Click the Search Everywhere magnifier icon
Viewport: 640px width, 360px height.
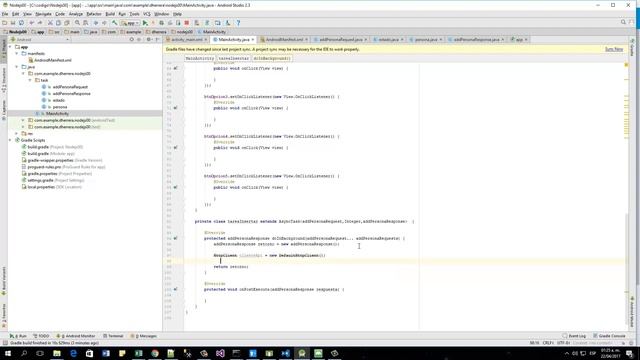[x=623, y=22]
